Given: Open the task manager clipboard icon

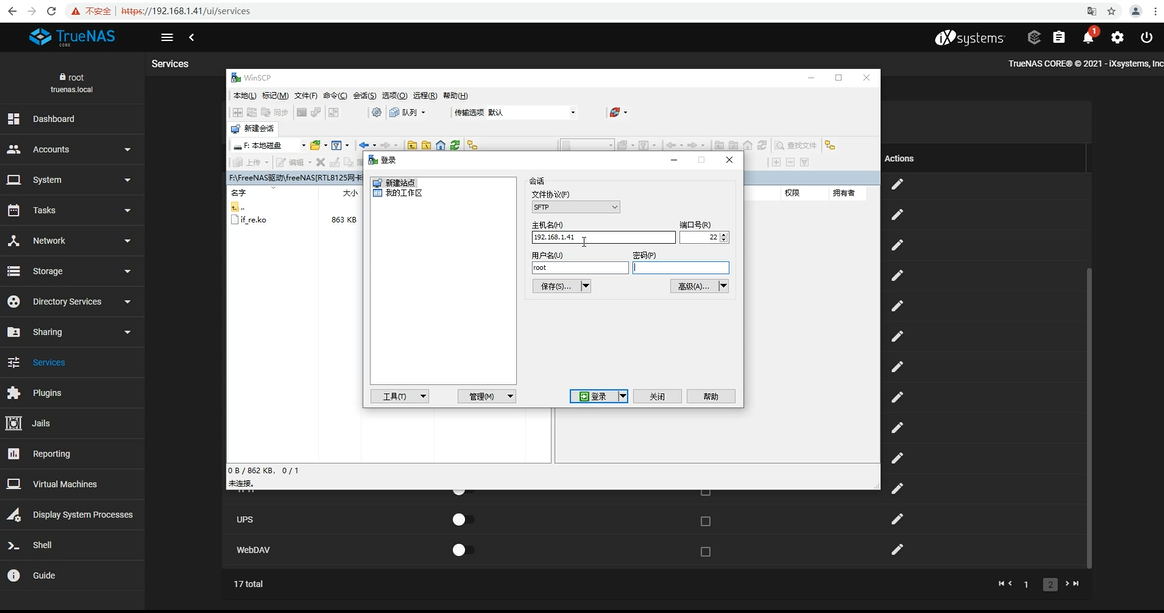Looking at the screenshot, I should [x=1059, y=38].
